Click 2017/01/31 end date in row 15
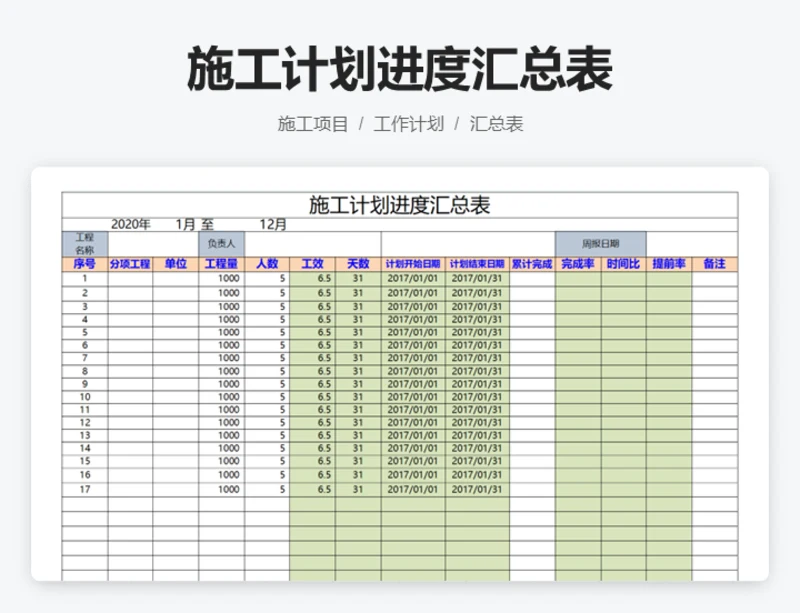The height and width of the screenshot is (613, 800). click(477, 461)
